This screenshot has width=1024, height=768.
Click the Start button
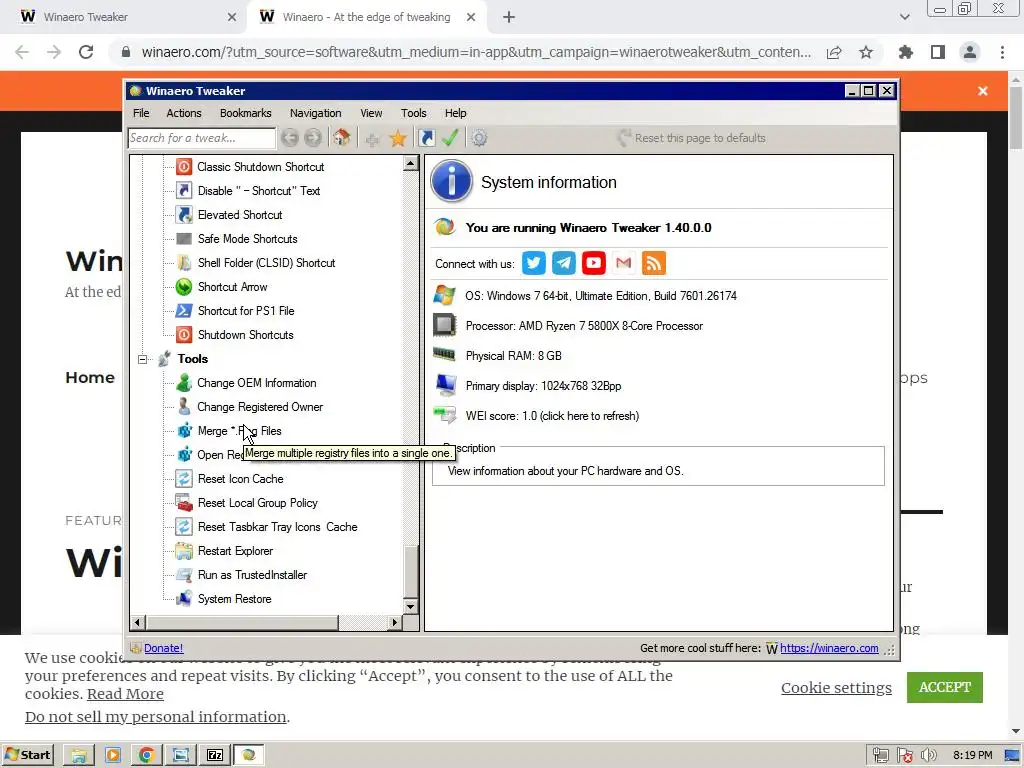(x=27, y=755)
